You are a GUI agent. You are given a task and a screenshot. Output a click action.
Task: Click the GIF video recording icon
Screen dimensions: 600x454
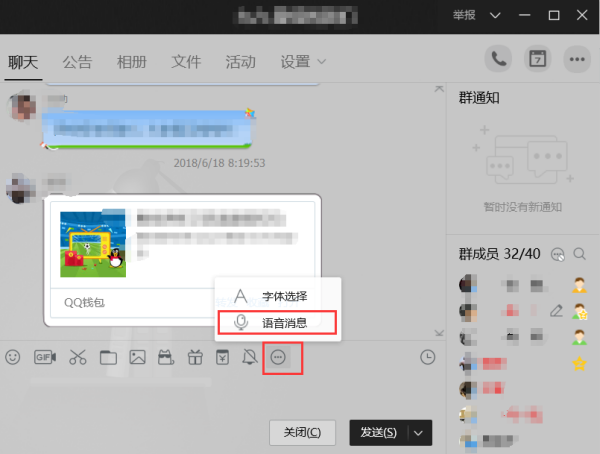point(45,357)
